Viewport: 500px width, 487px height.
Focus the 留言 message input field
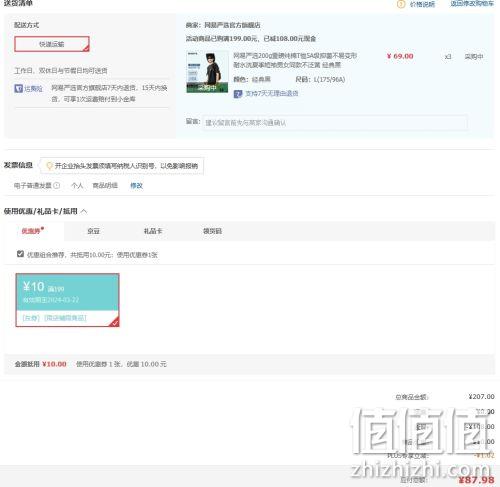(335, 123)
